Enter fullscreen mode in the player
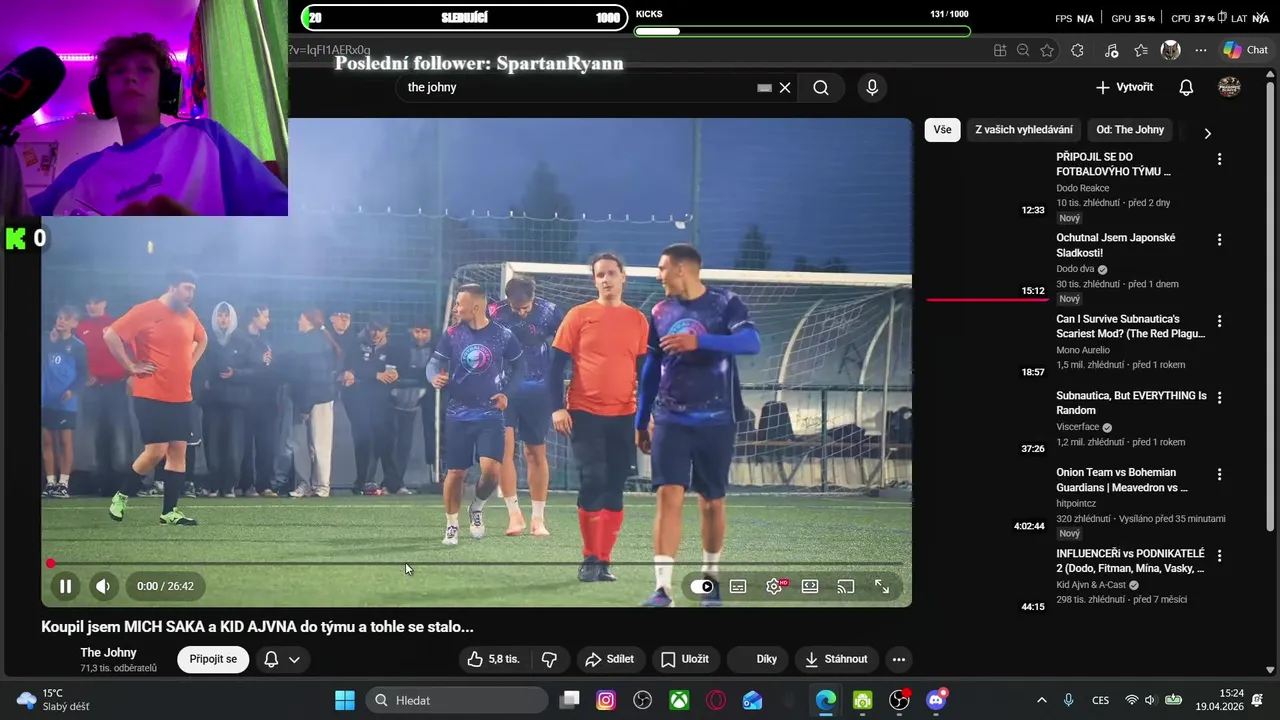The width and height of the screenshot is (1280, 720). pyautogui.click(x=882, y=587)
